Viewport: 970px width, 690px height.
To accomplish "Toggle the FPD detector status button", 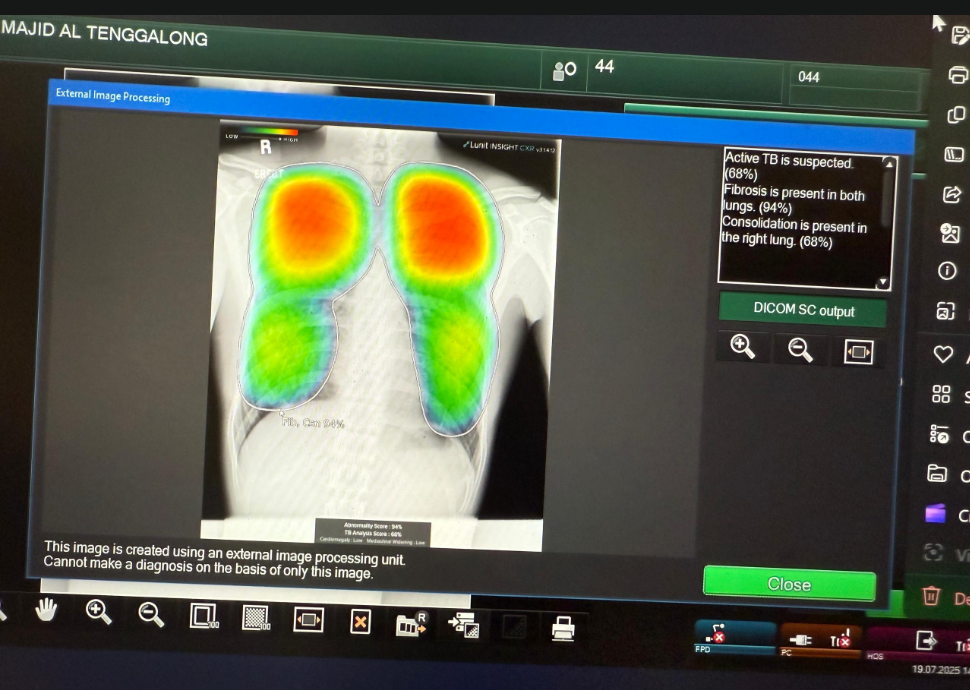I will (735, 635).
